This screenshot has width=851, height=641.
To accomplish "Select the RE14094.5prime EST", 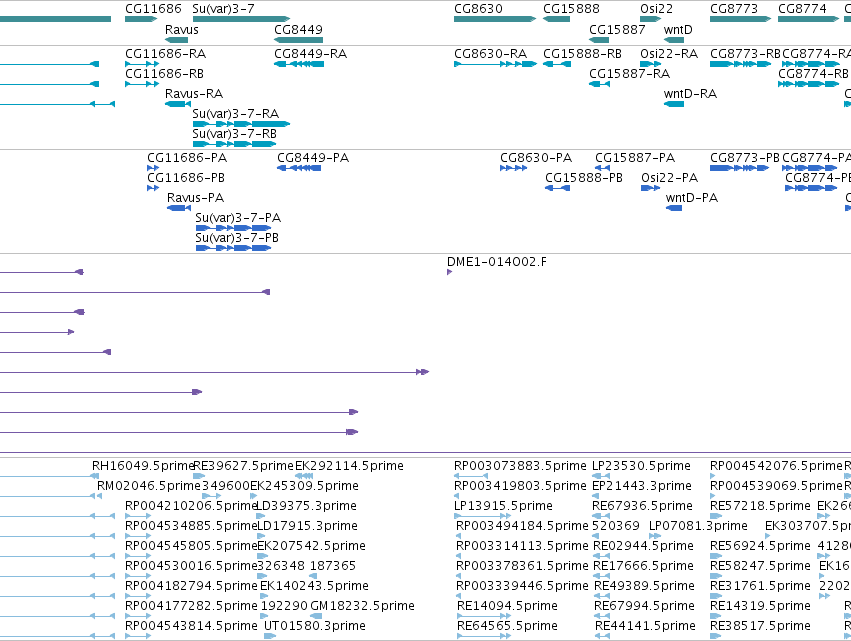I will tap(484, 616).
